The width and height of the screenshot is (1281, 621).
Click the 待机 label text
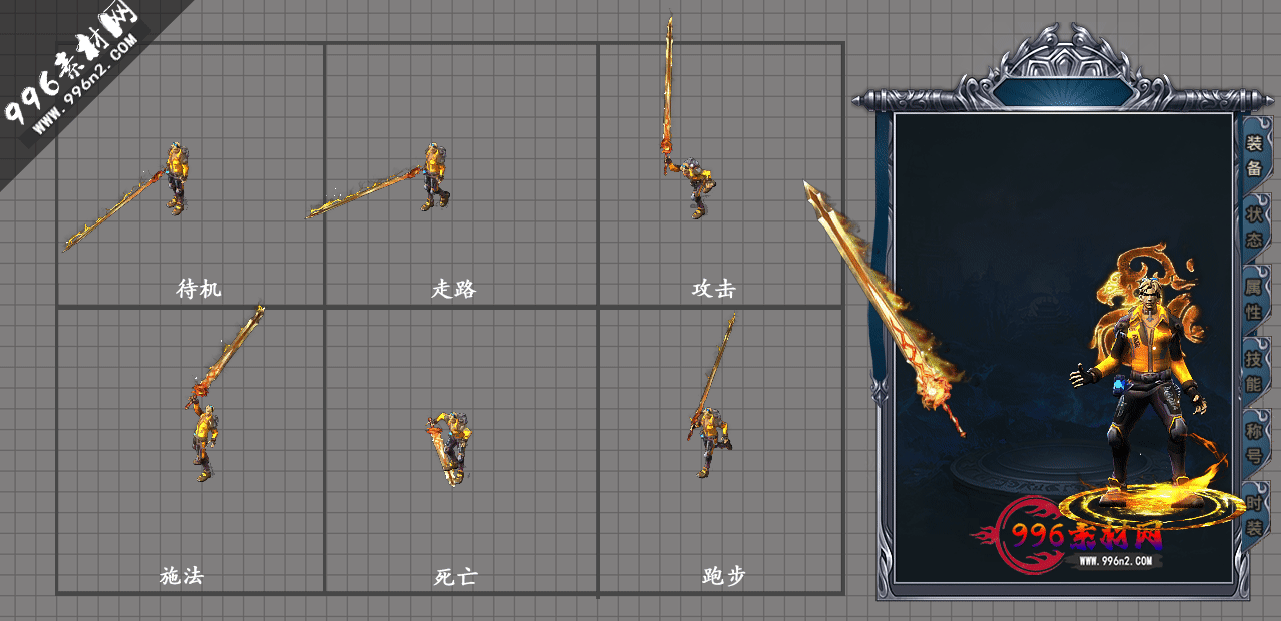point(198,289)
